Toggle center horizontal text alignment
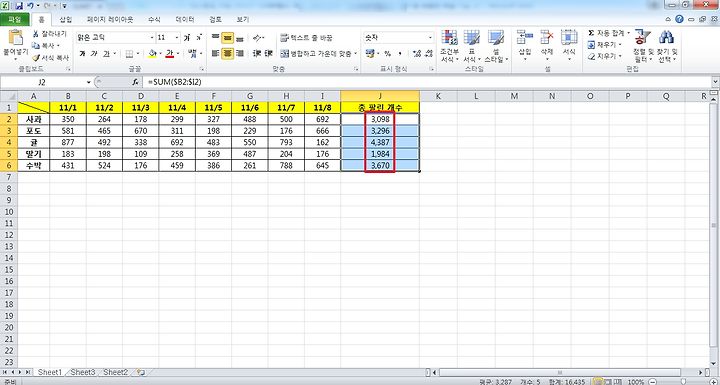Image resolution: width=720 pixels, height=385 pixels. coord(228,54)
